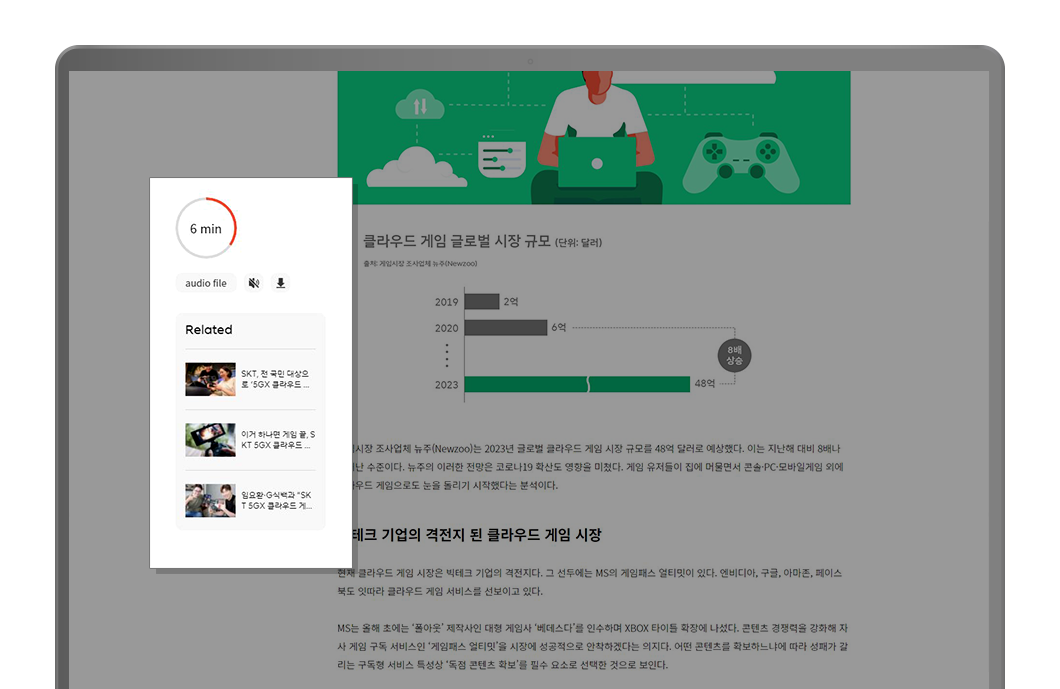Screen dimensions: 1060x689
Task: Click the '8배 상승' circular badge
Action: [x=733, y=354]
